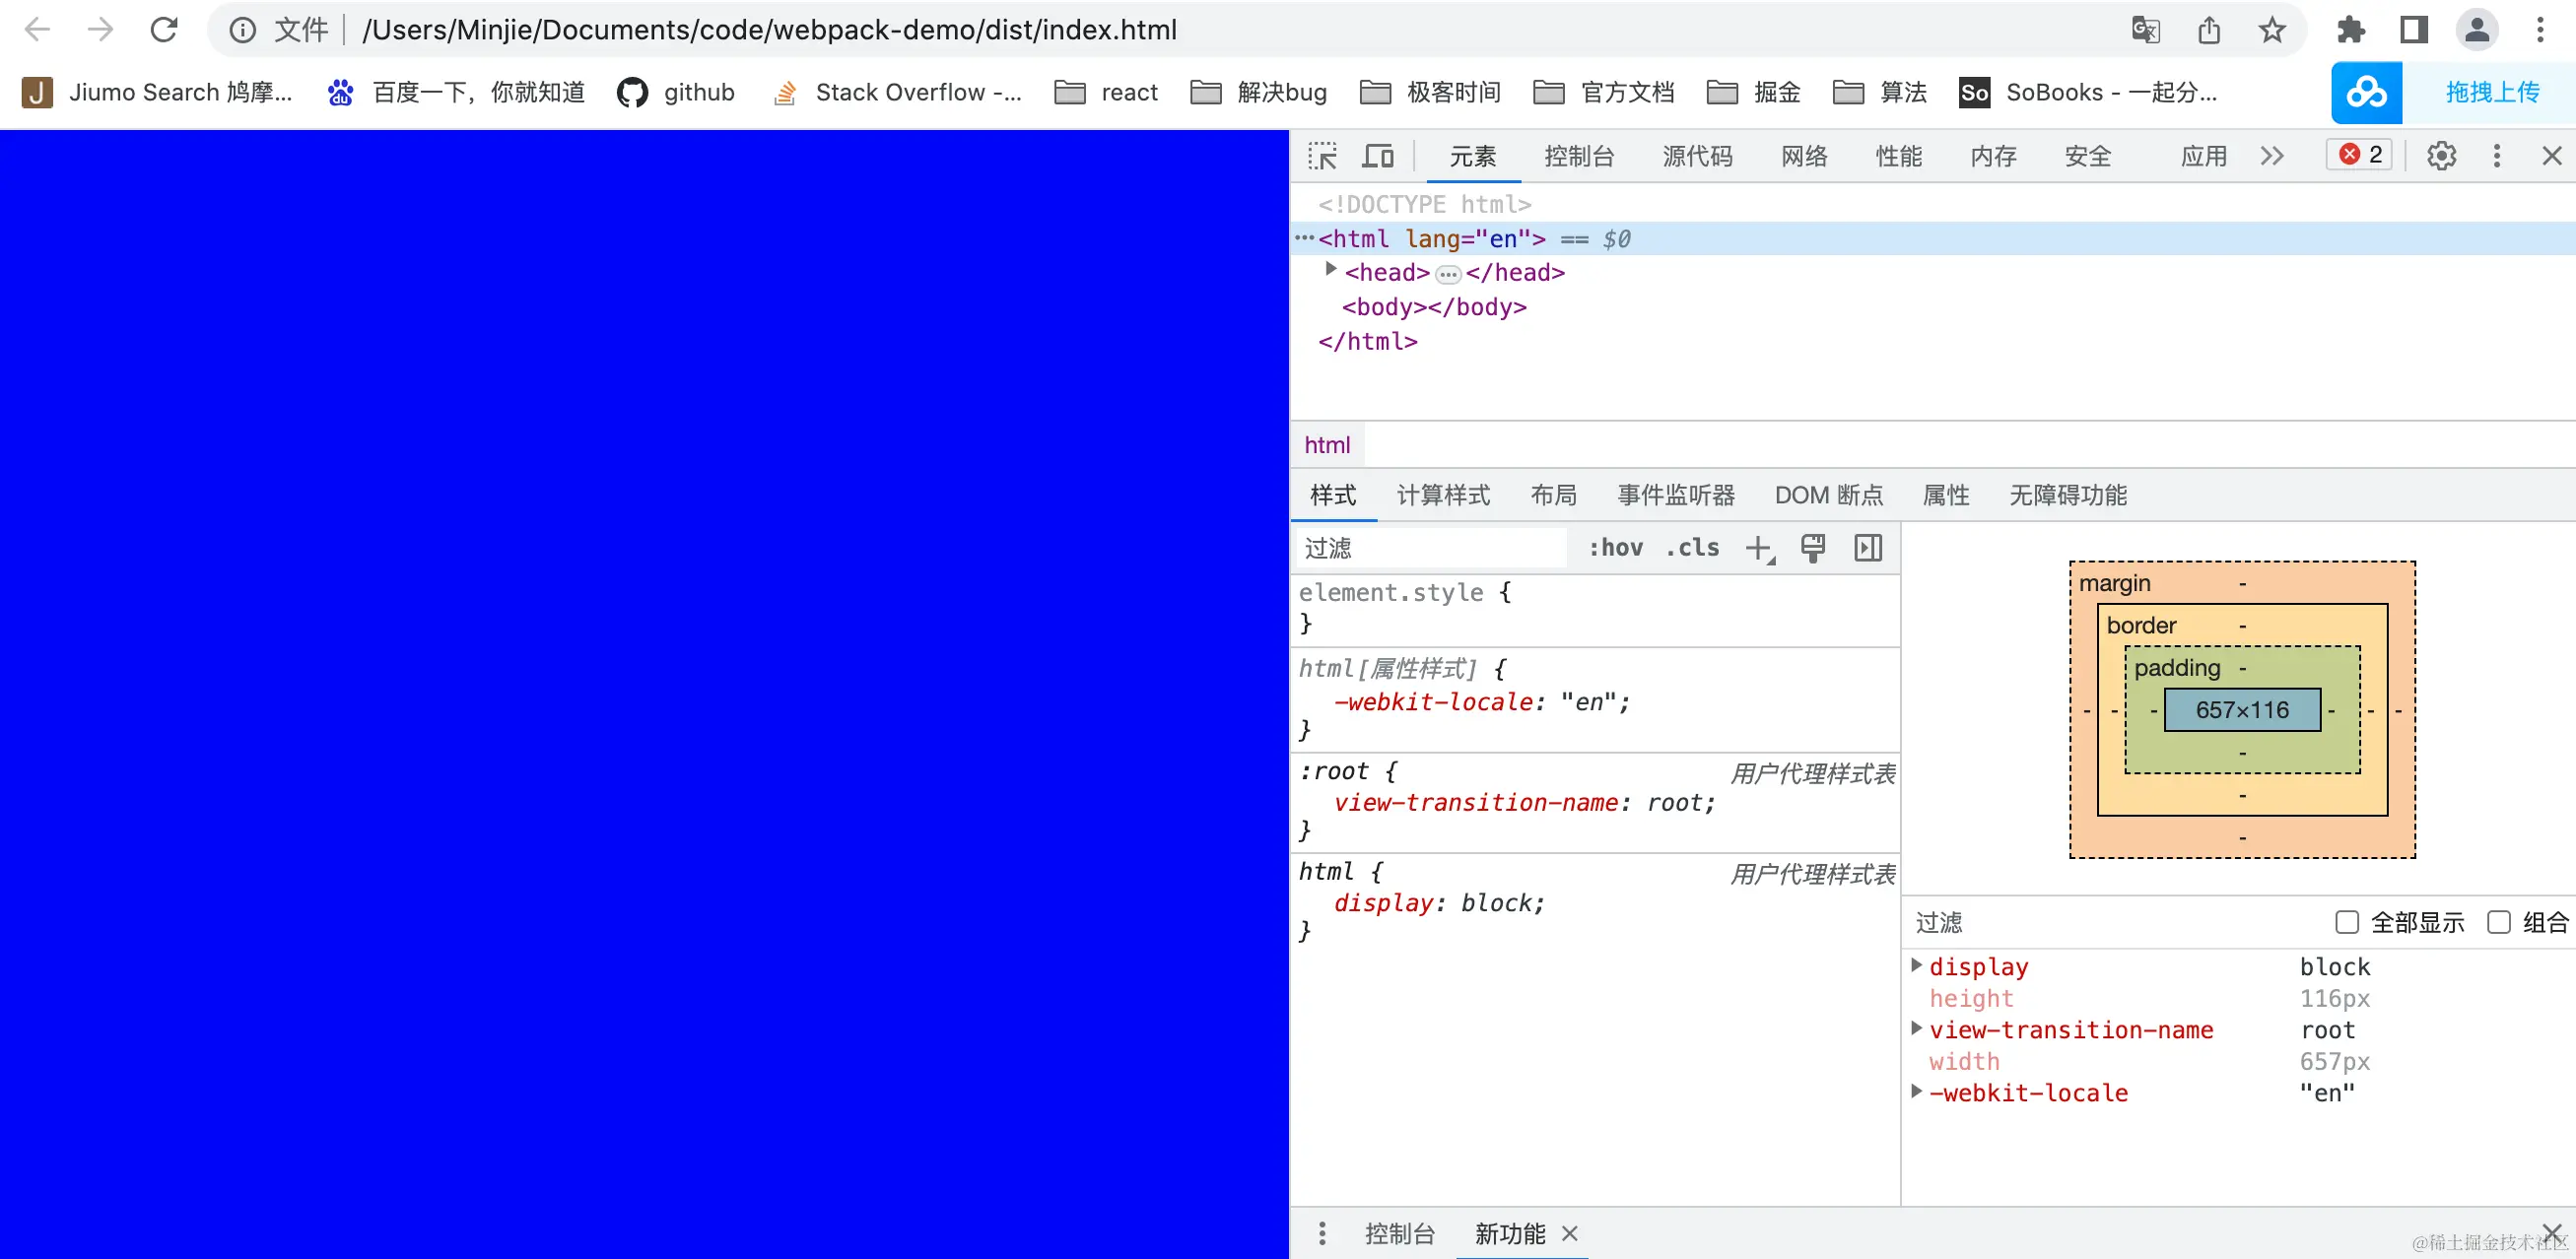Click the Google Translate icon in address bar

2145,30
